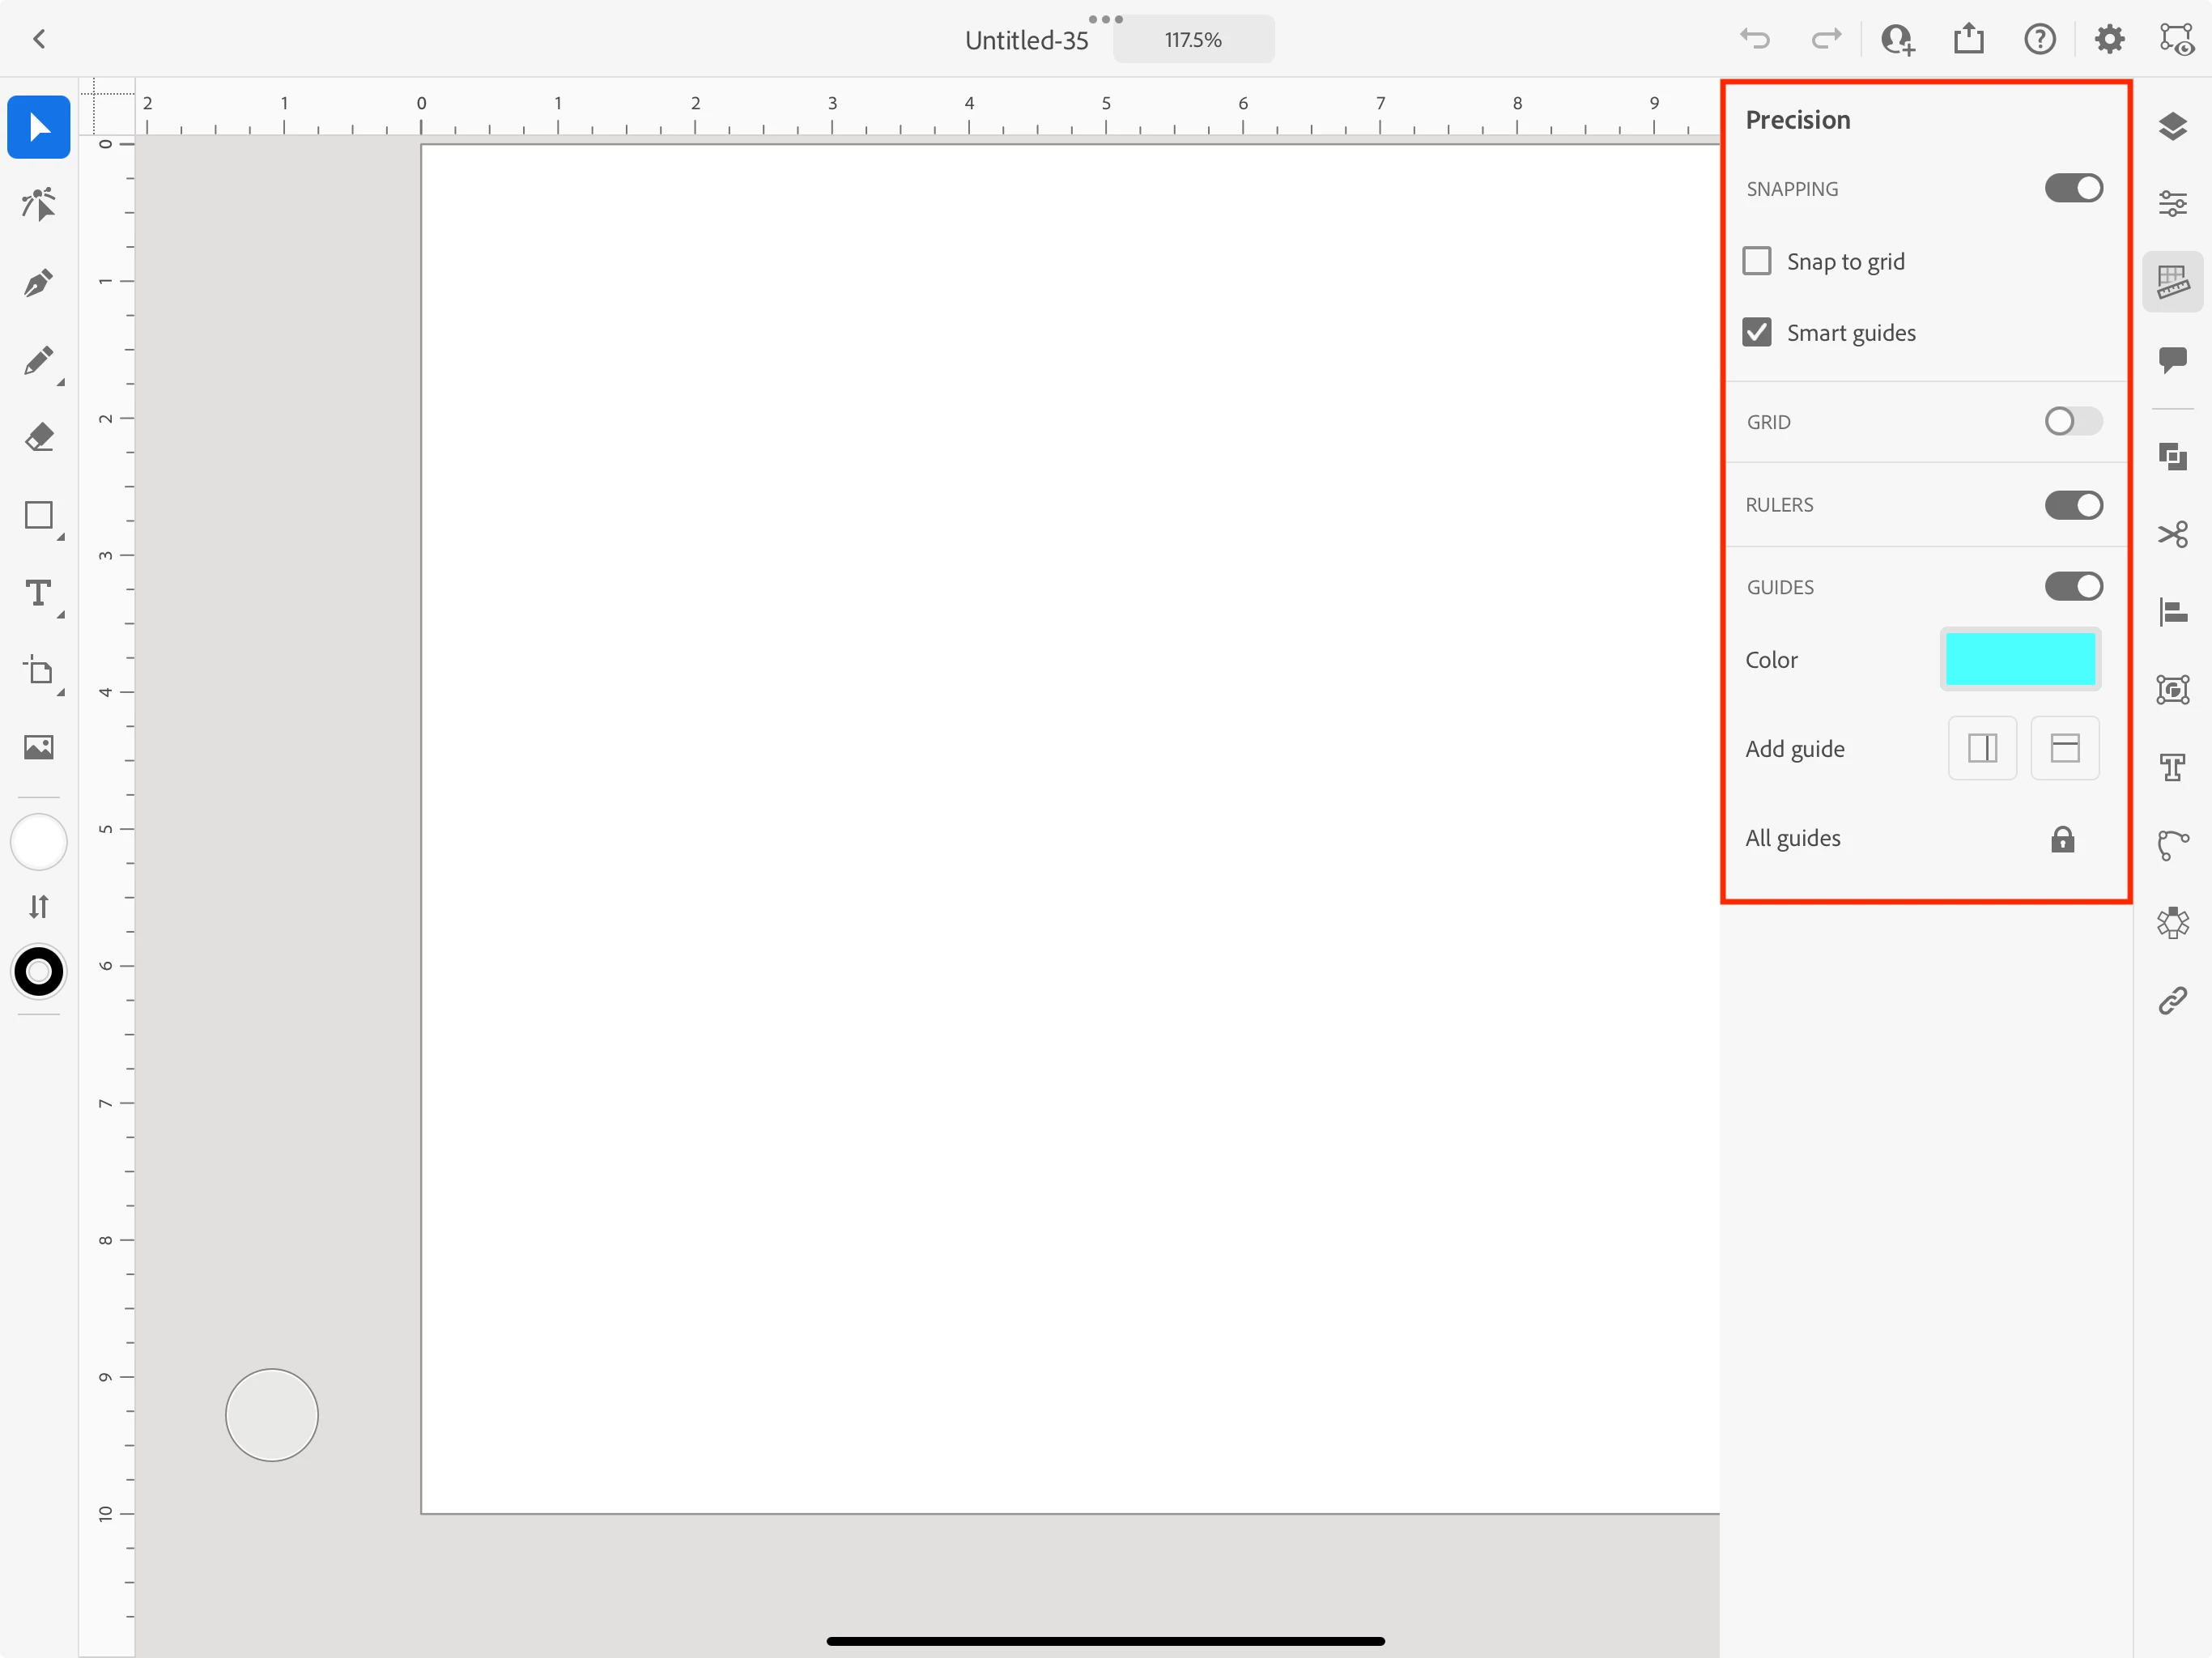Open the Align panel icon
This screenshot has height=1658, width=2212.
pos(2172,612)
